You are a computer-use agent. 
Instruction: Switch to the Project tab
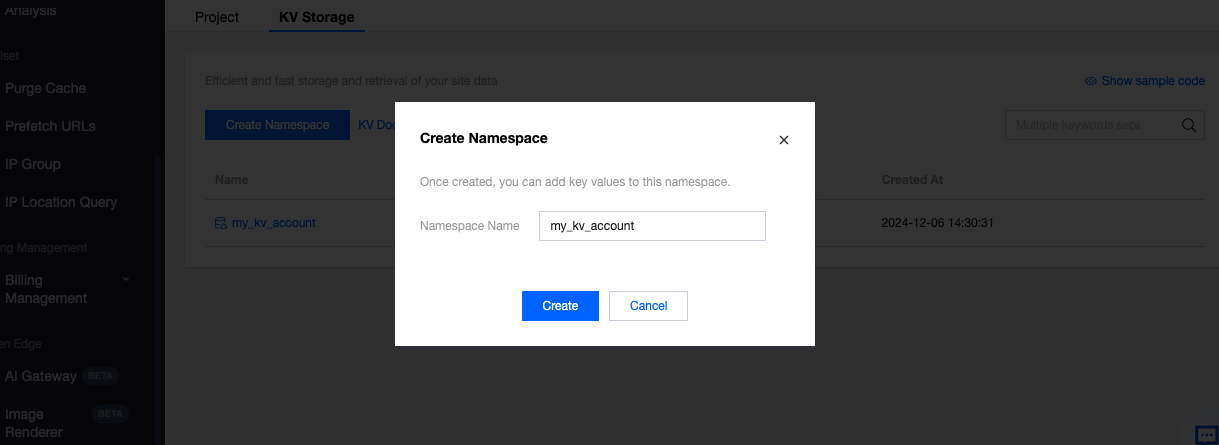[217, 17]
